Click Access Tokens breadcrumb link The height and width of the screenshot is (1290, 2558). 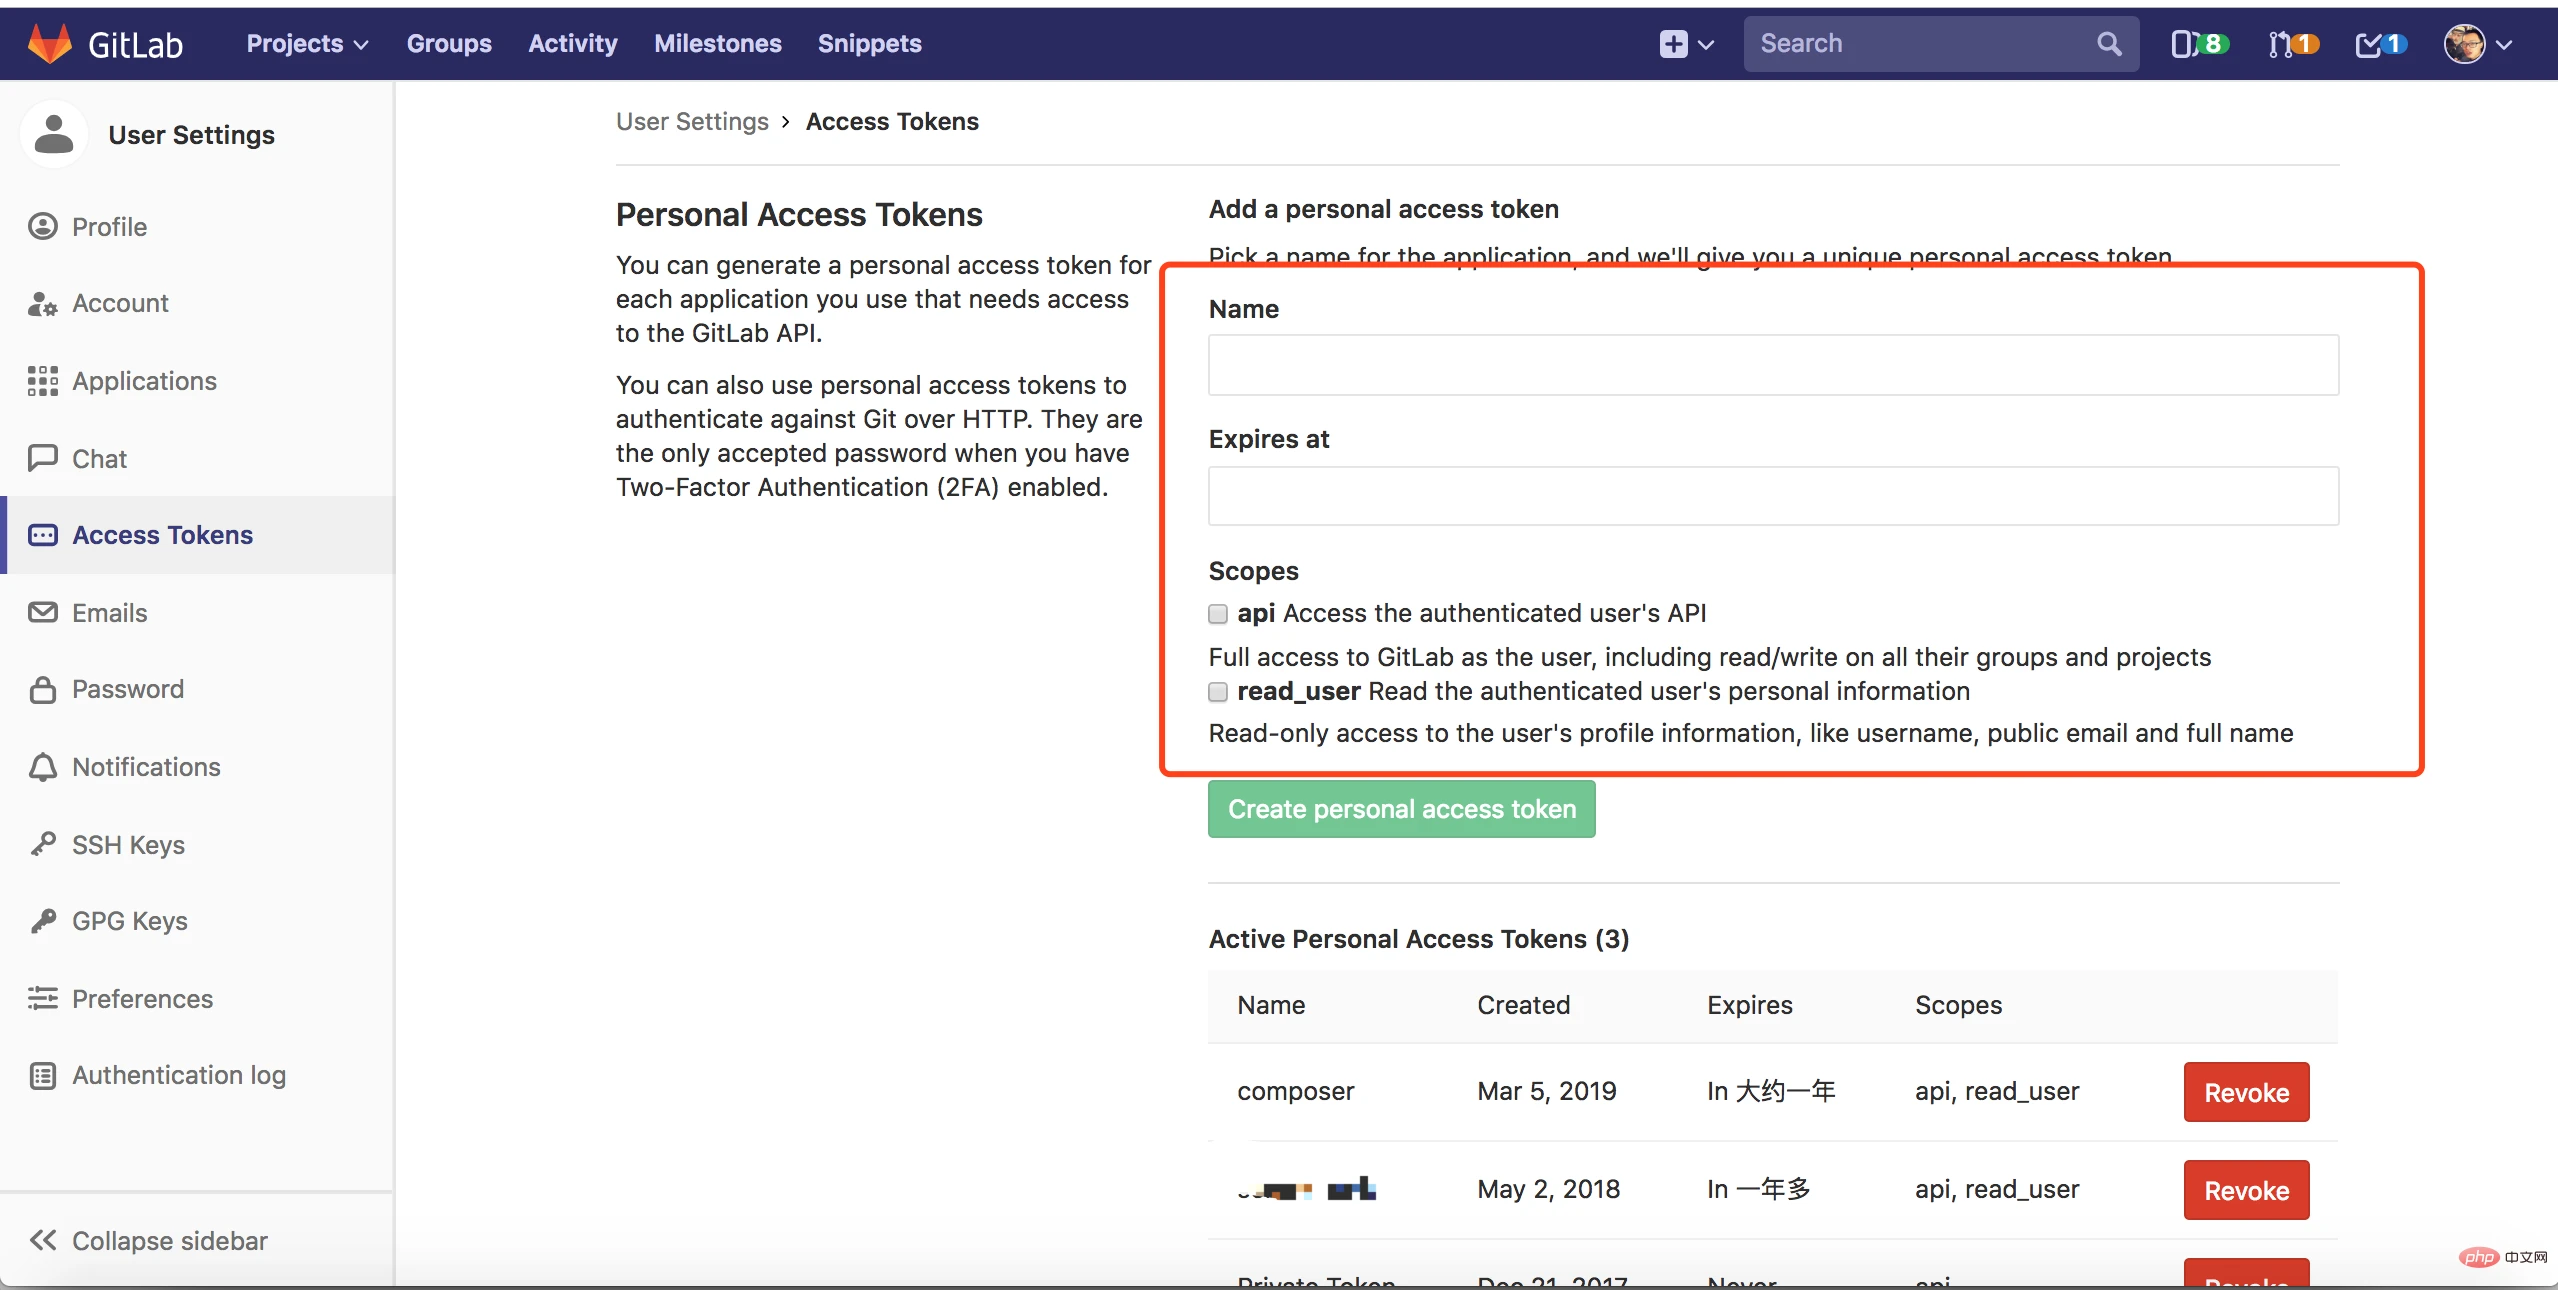coord(893,121)
